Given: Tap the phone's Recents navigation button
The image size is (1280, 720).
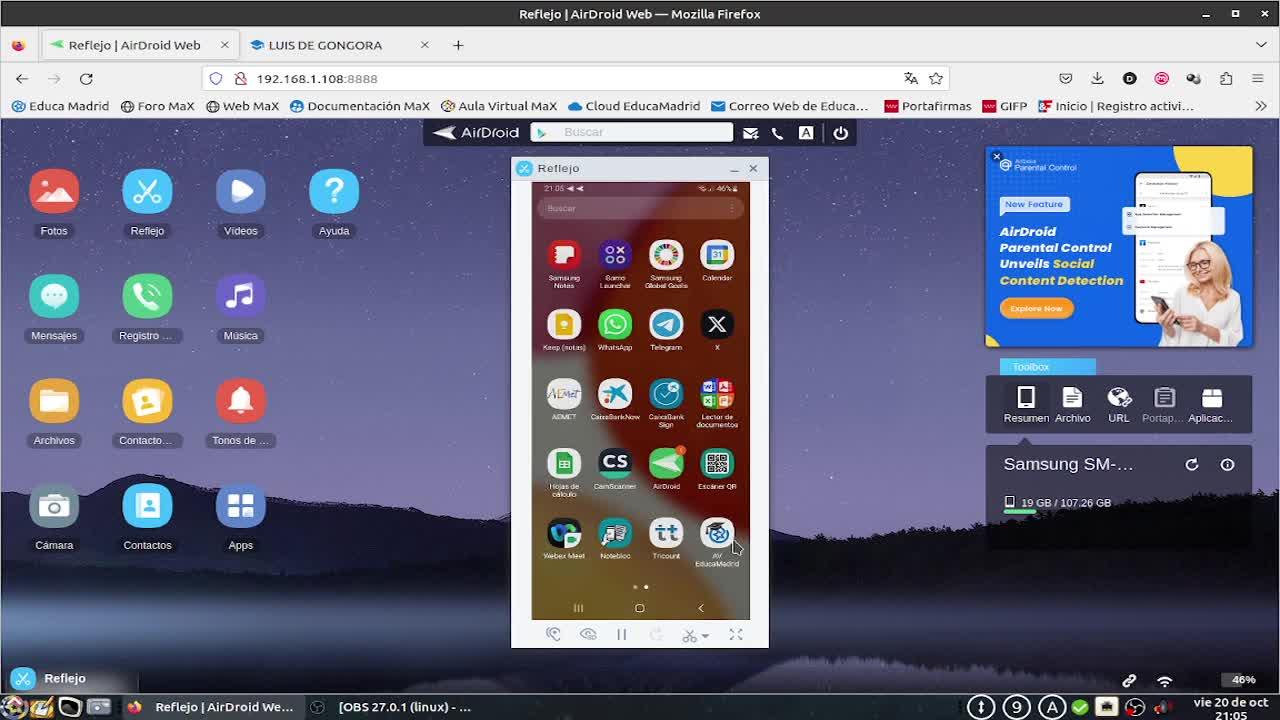Looking at the screenshot, I should [578, 608].
